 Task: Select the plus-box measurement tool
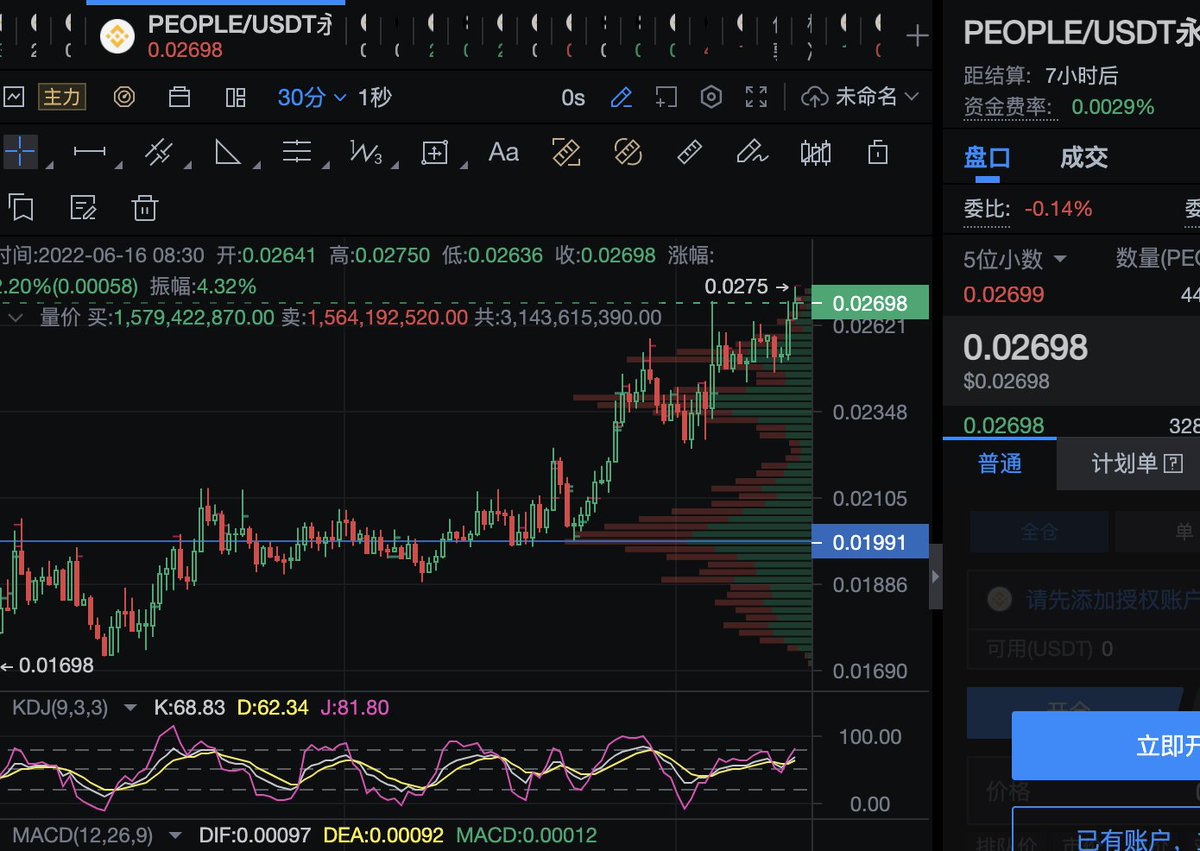[435, 152]
